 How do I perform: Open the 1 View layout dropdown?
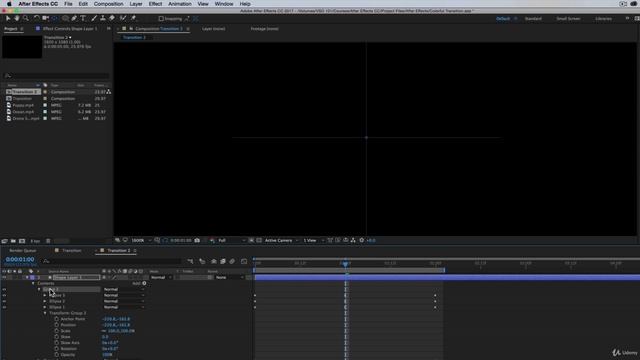(313, 240)
